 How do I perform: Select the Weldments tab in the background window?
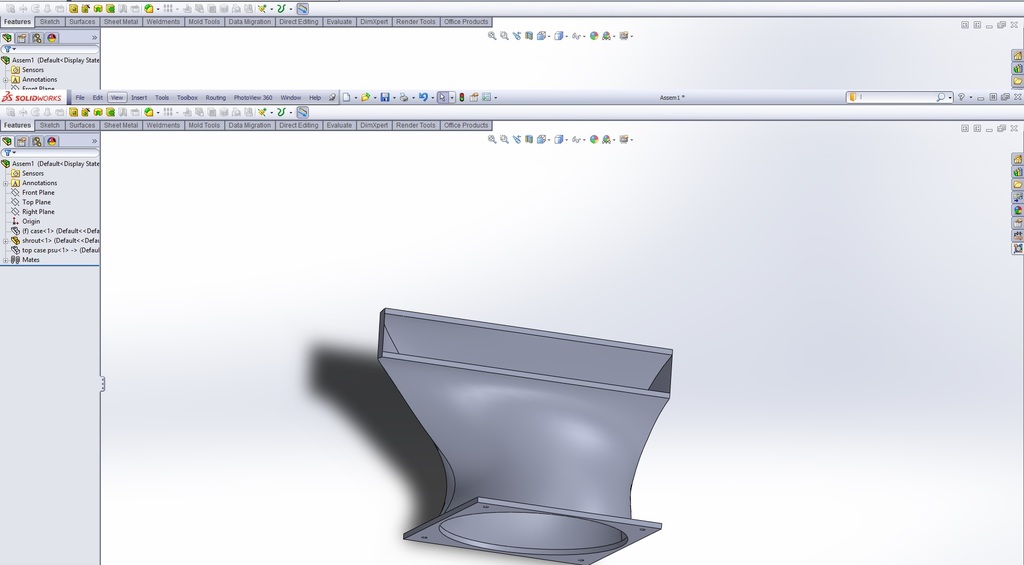[x=163, y=22]
